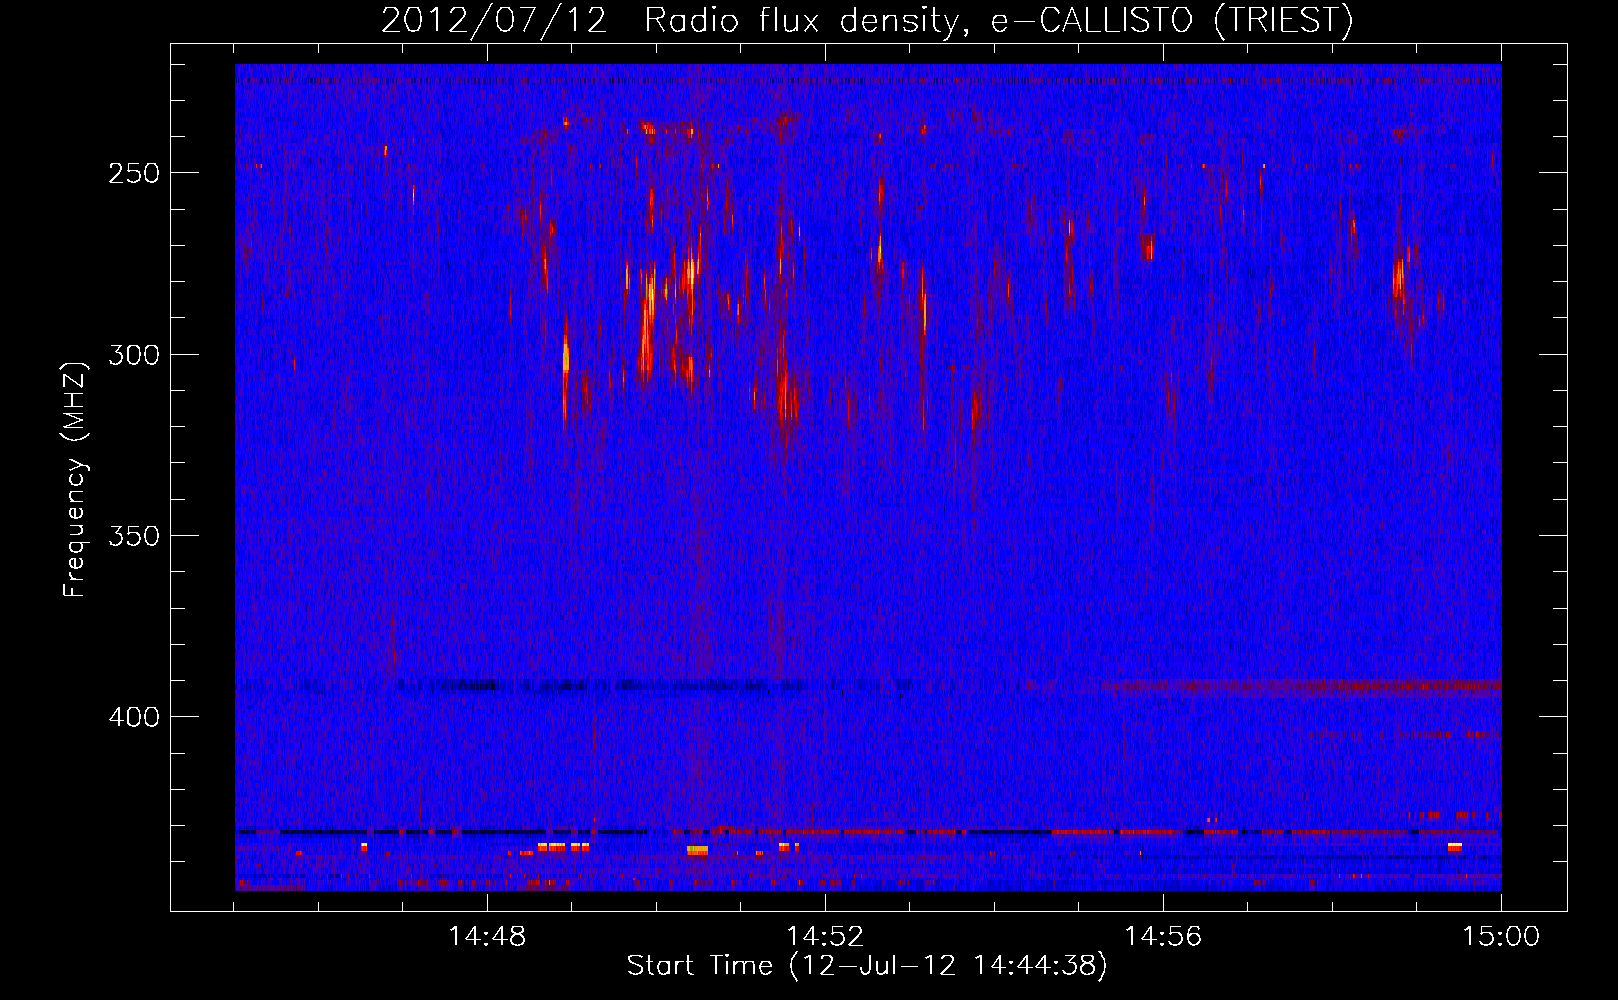Click the 300 frequency tick label
The width and height of the screenshot is (1618, 1000).
[134, 355]
